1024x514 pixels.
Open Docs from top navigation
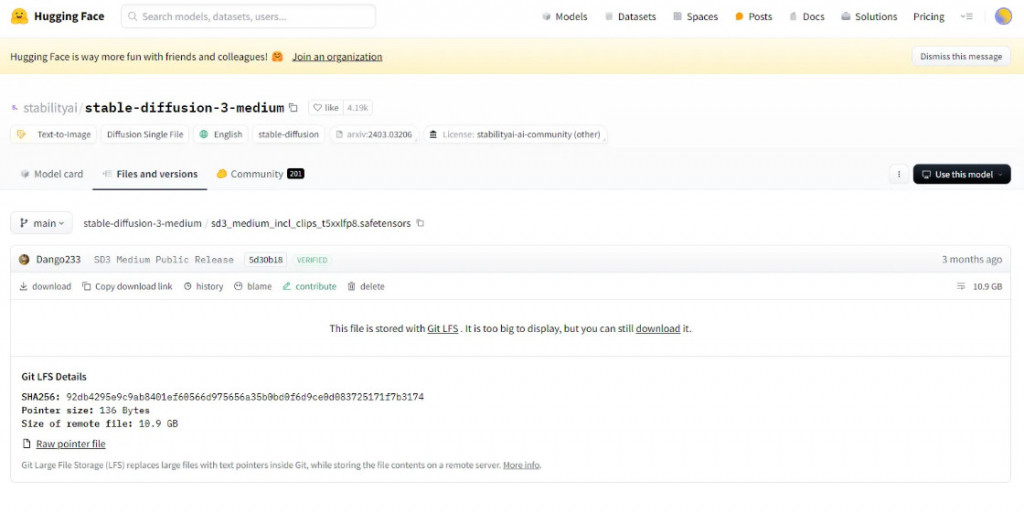[x=807, y=16]
